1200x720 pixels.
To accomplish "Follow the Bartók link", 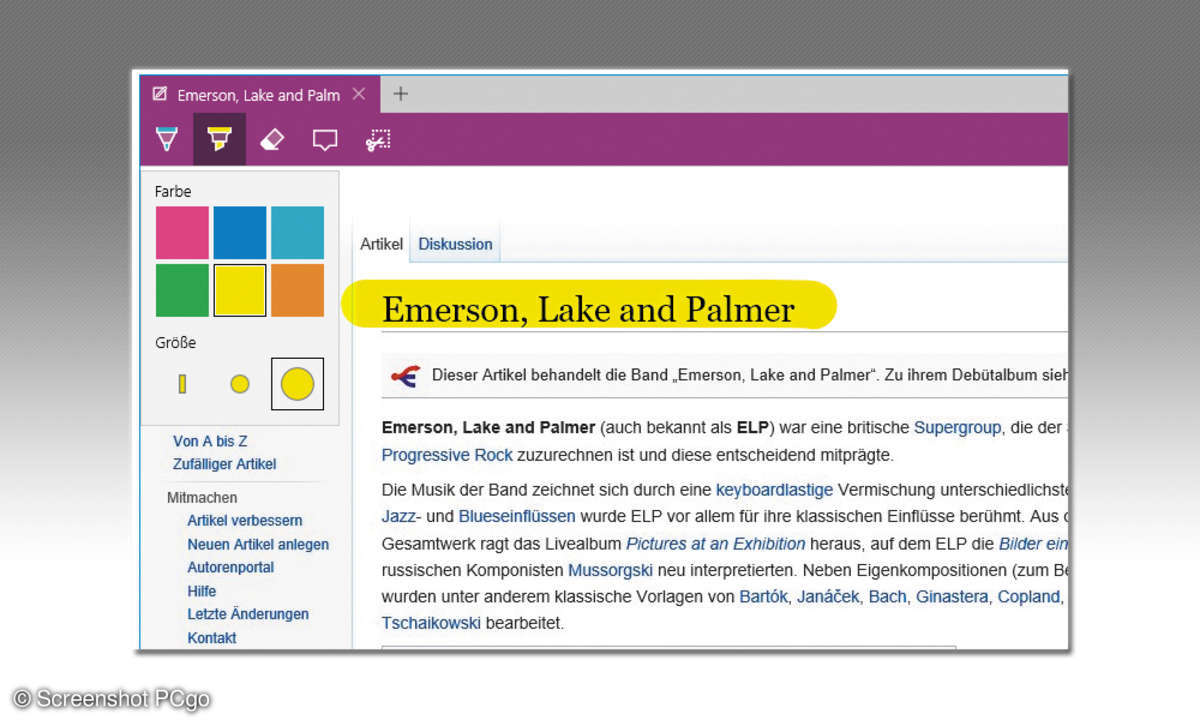I will click(764, 596).
